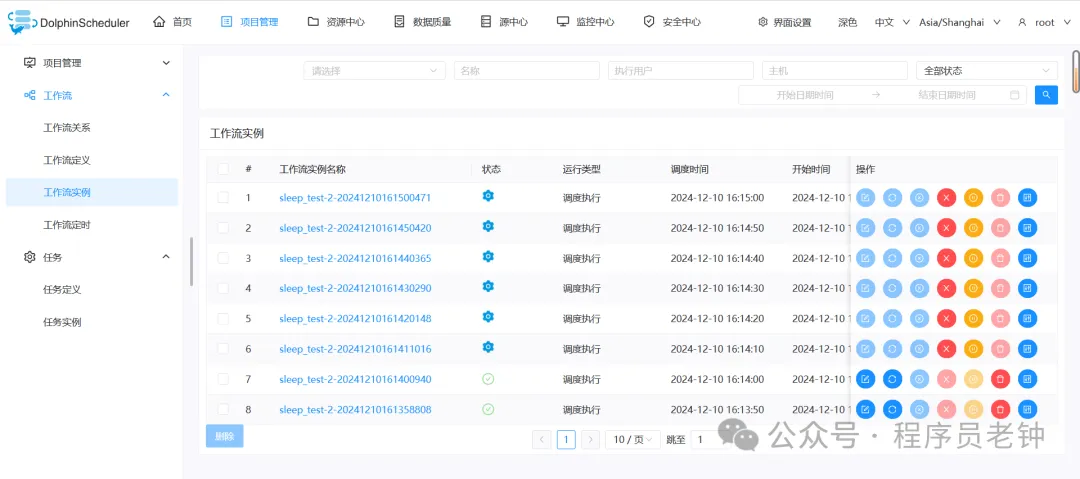Image resolution: width=1080 pixels, height=479 pixels.
Task: Edit workflow instance in row 7
Action: 865,379
